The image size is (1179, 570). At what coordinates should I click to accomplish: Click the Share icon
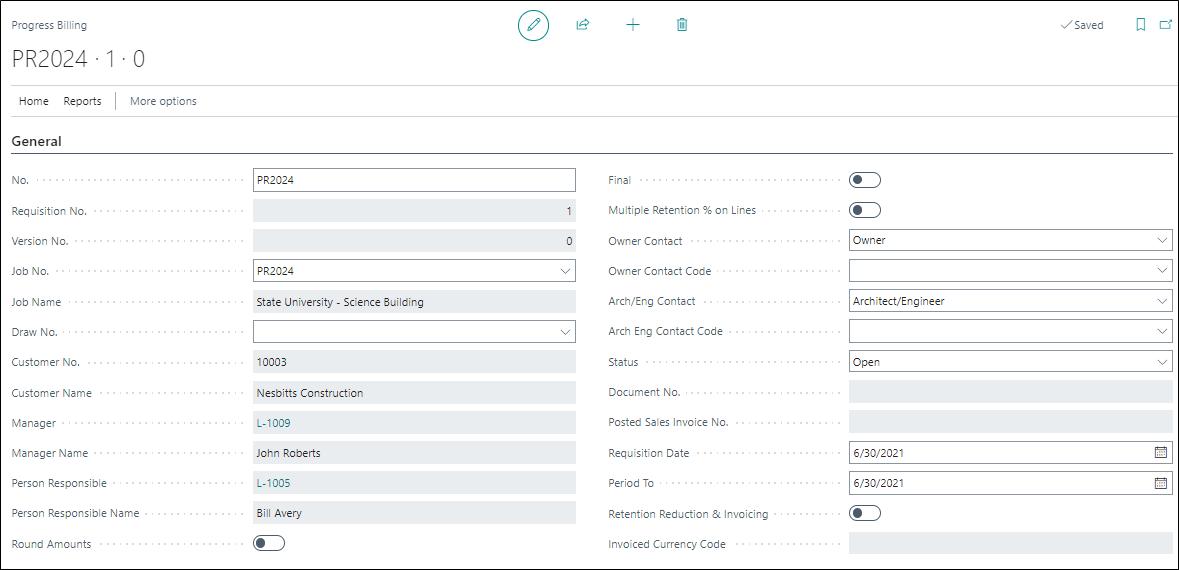[x=583, y=25]
